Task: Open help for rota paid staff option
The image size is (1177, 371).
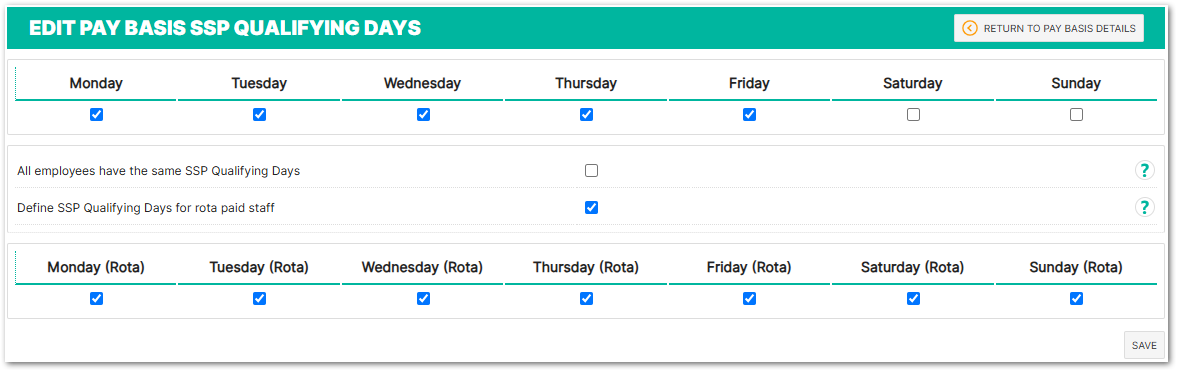Action: point(1144,207)
